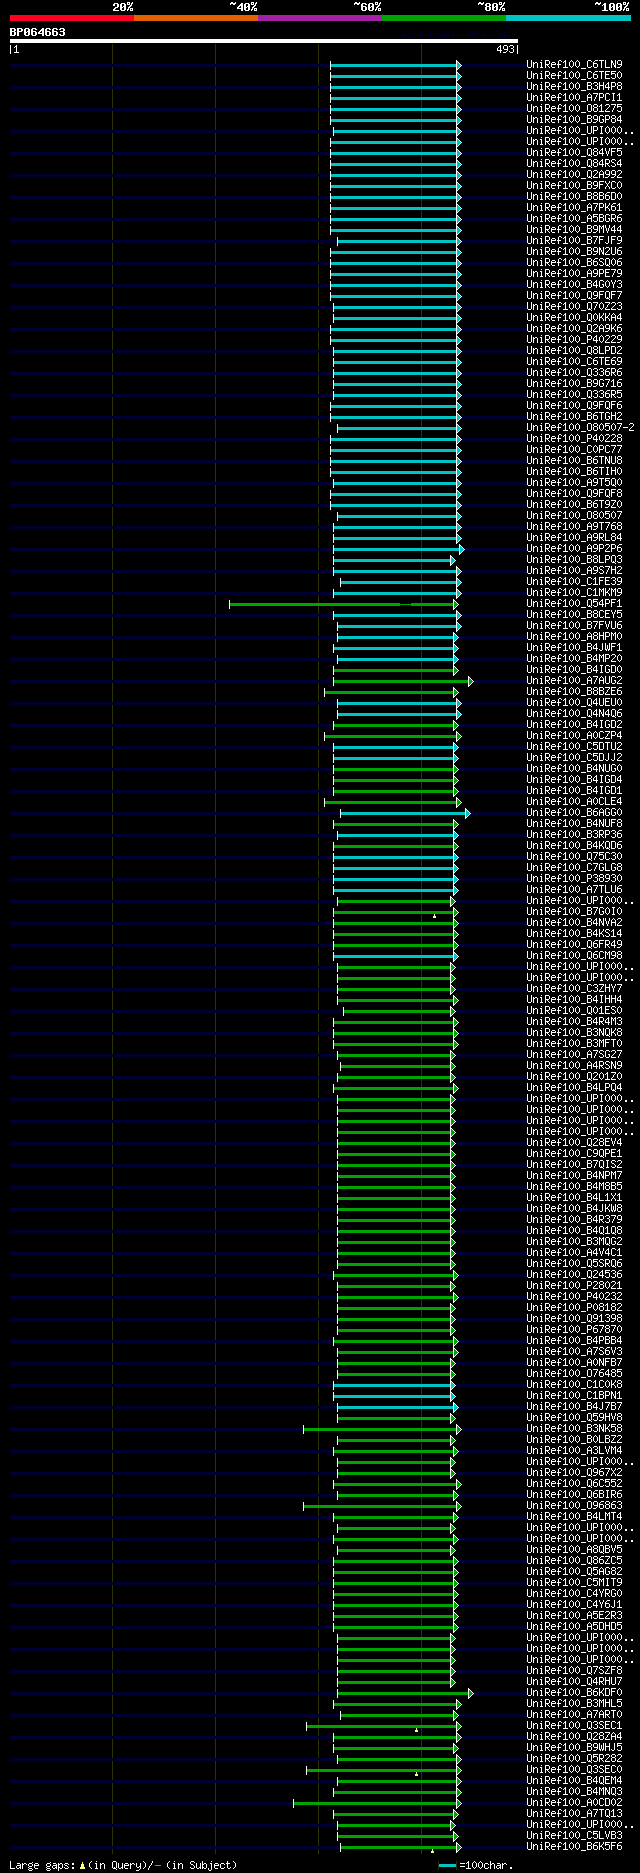
Task: Select hit label UniRef100_A4RSN9
Action: coord(574,1066)
